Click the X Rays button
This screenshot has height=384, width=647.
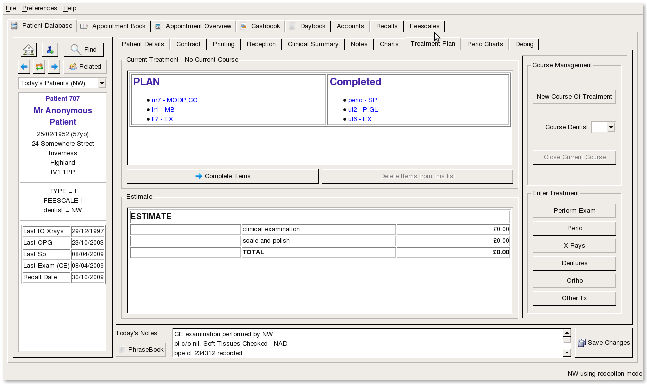pyautogui.click(x=574, y=245)
